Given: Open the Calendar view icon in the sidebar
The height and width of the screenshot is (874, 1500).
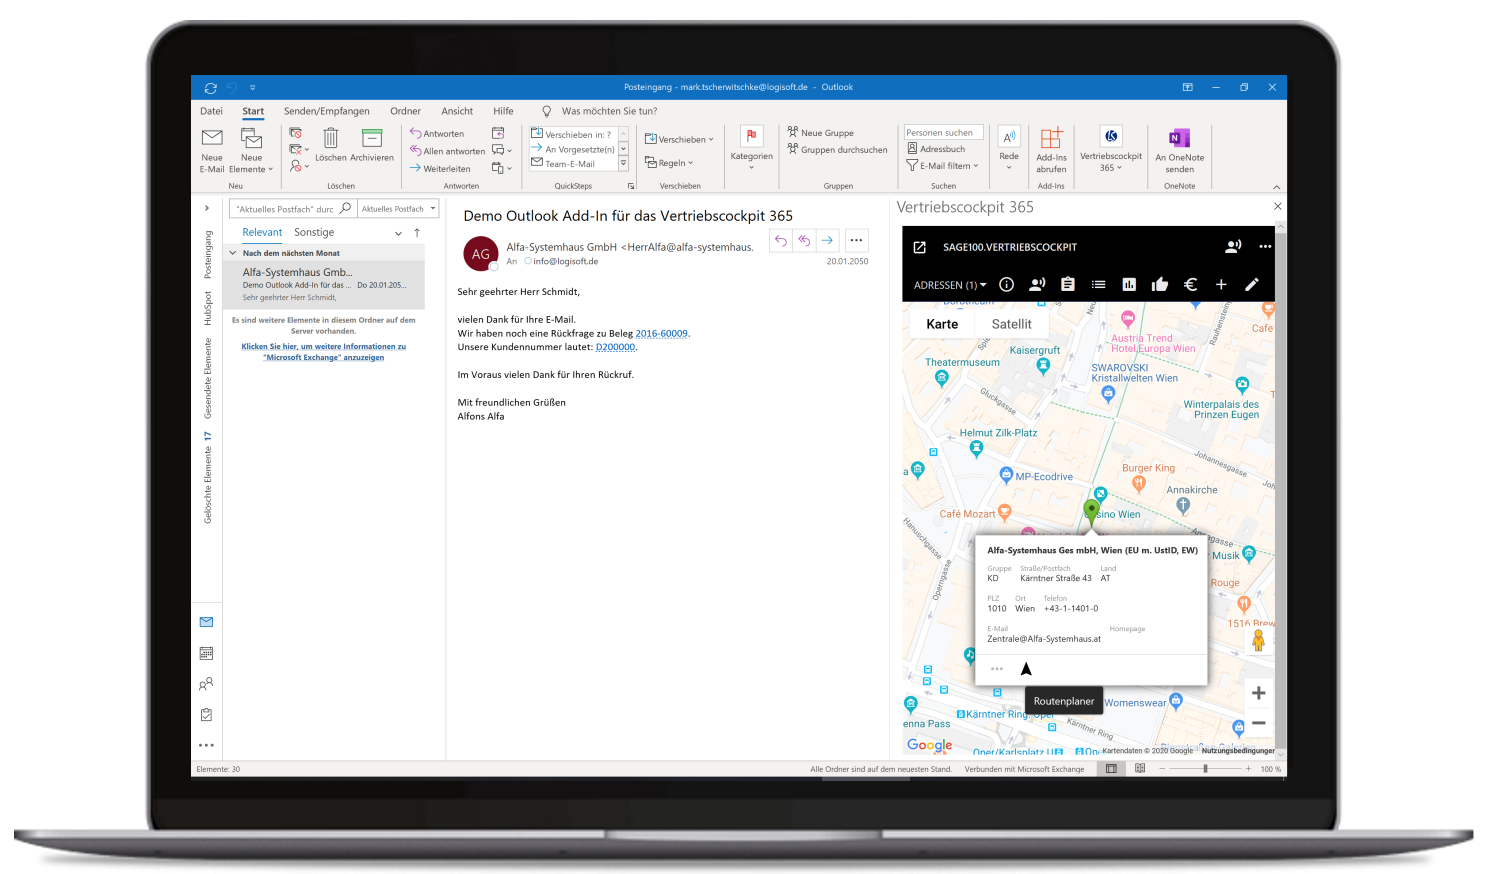Looking at the screenshot, I should pyautogui.click(x=206, y=653).
